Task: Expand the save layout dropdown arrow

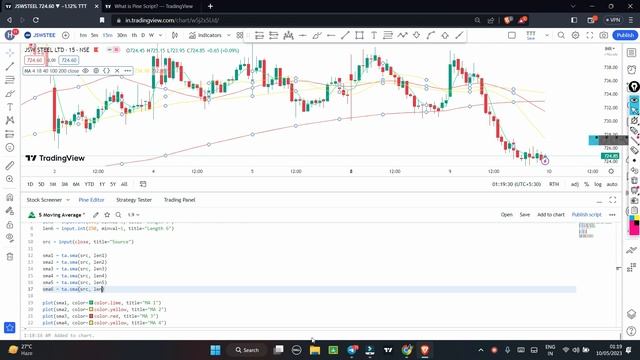Action: pos(547,36)
